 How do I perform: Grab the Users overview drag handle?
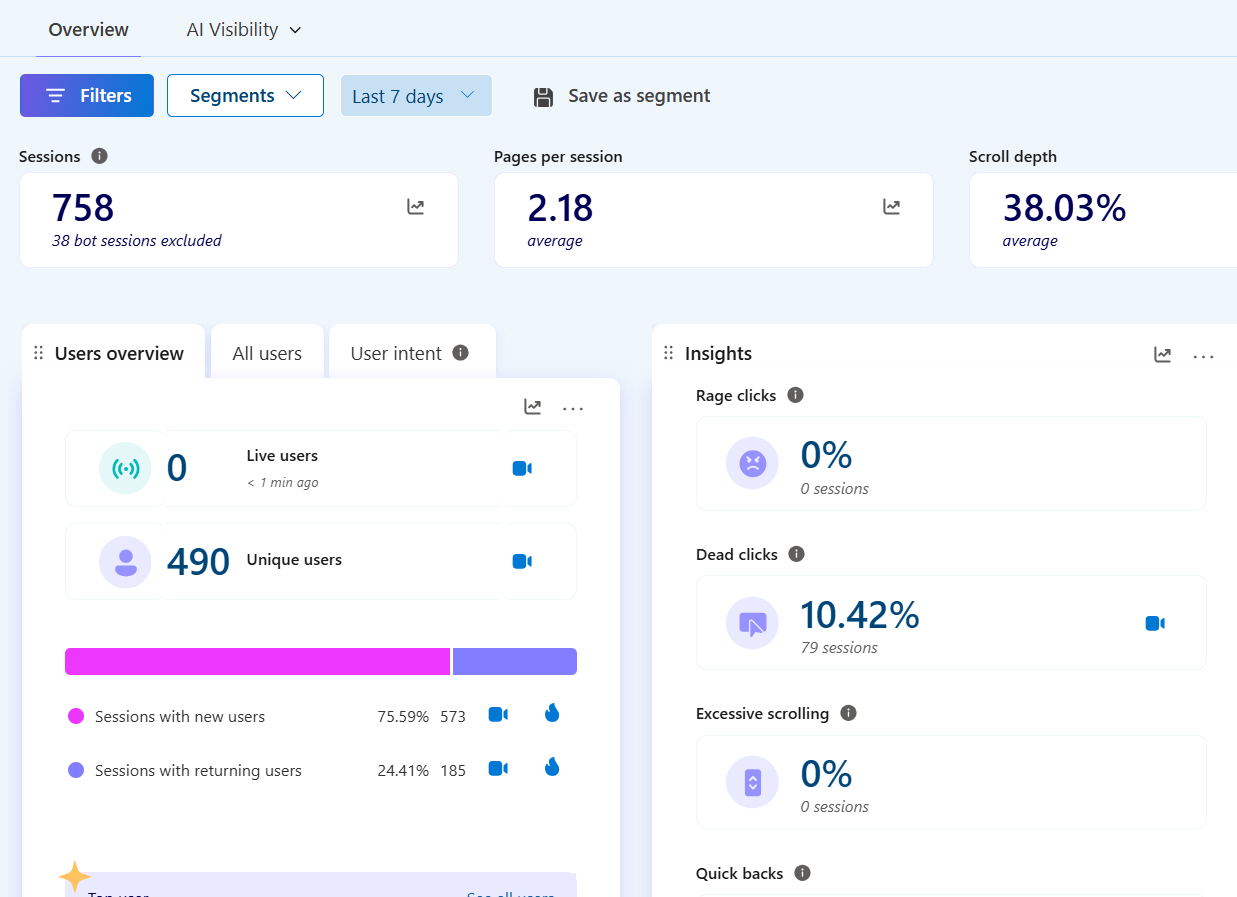(38, 353)
